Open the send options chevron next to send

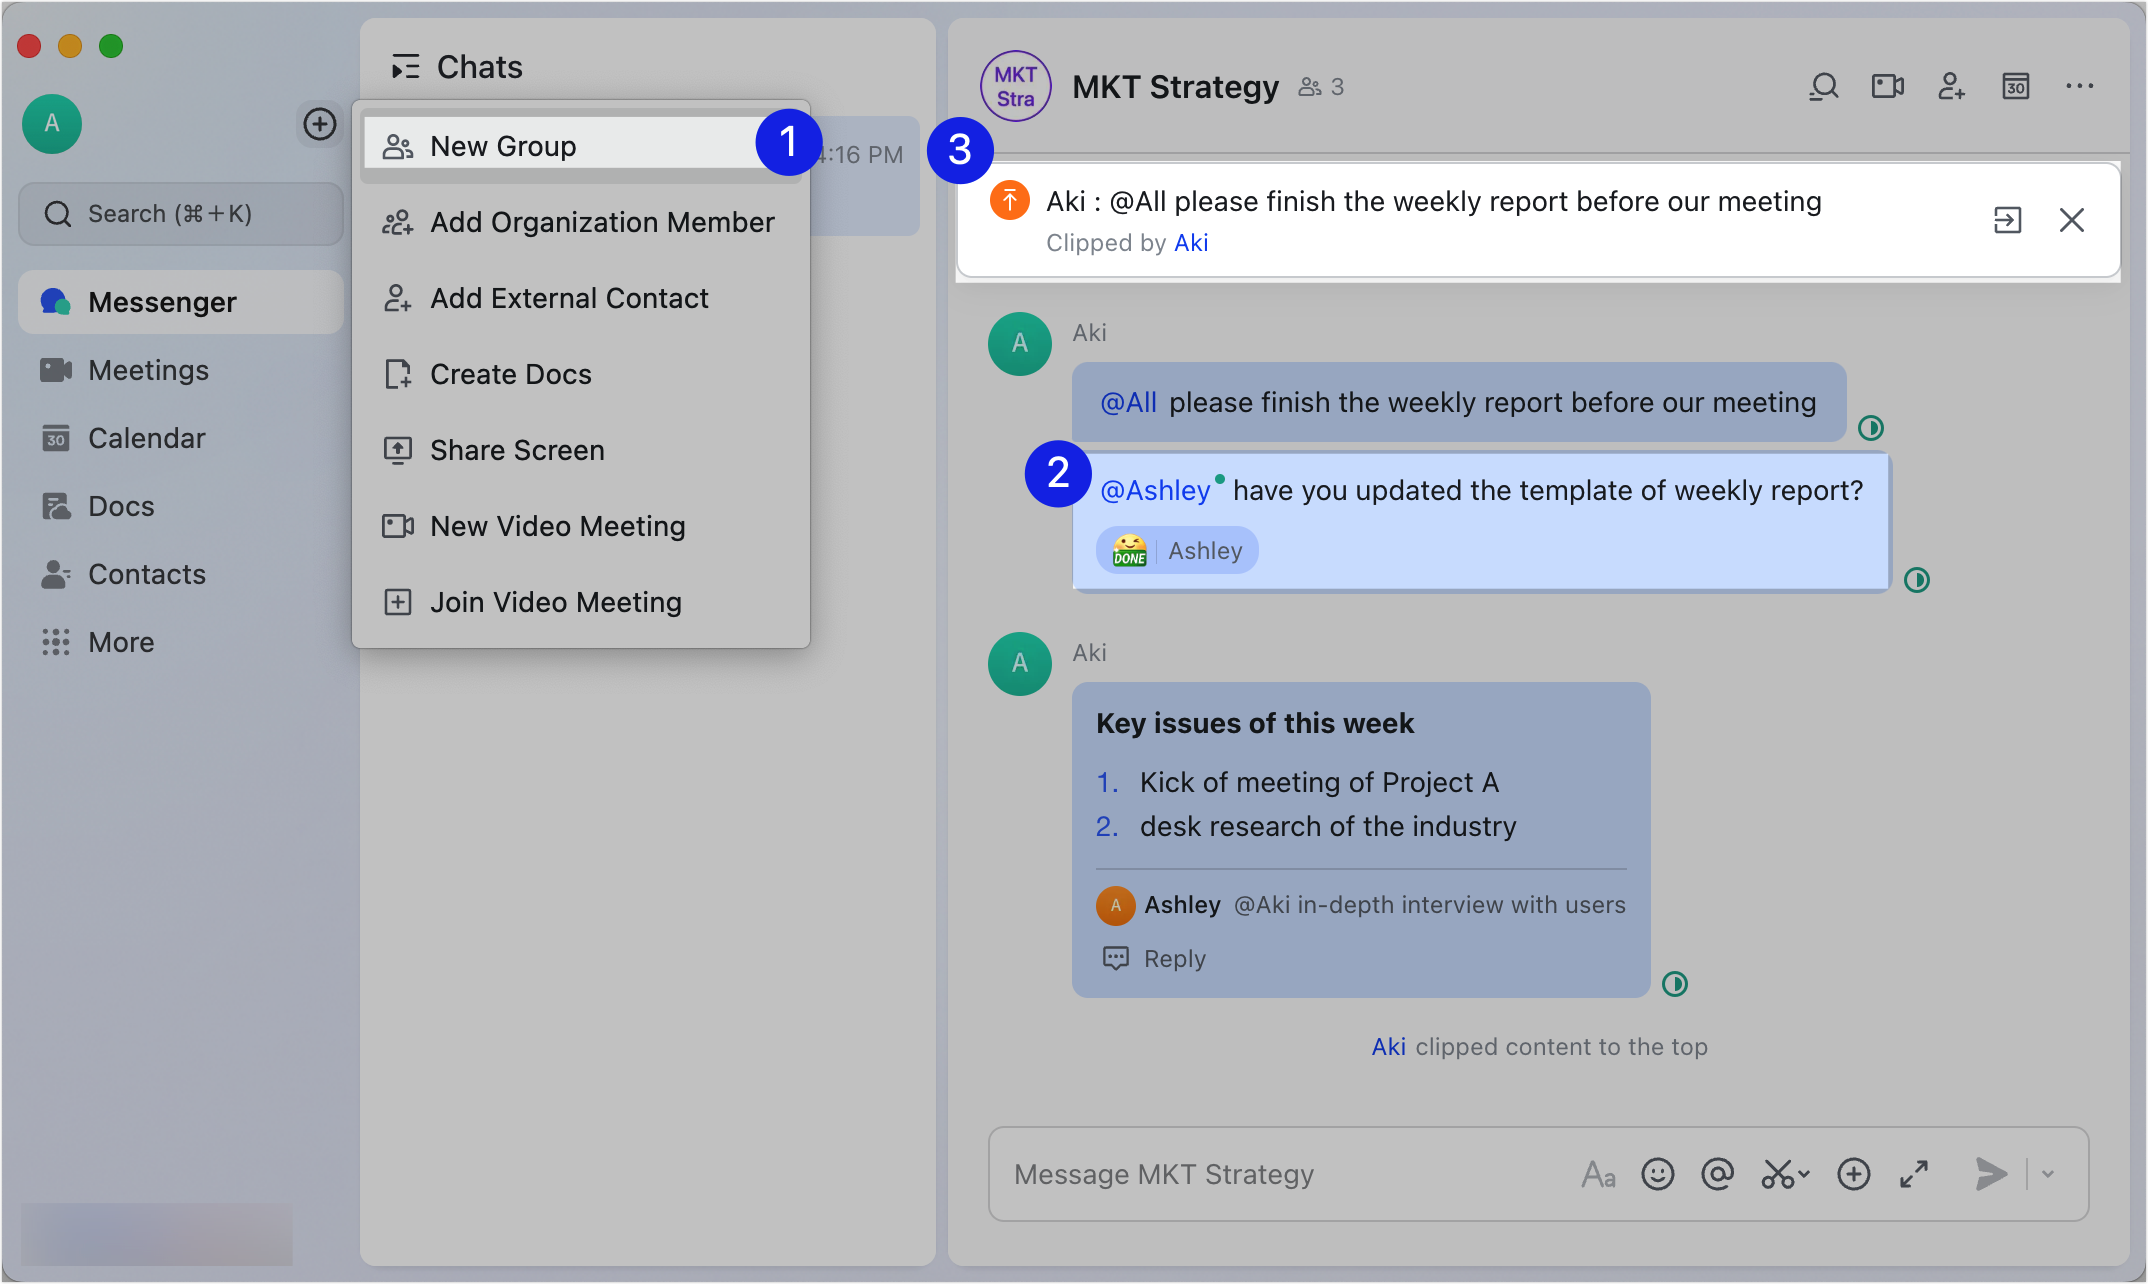pyautogui.click(x=2046, y=1174)
